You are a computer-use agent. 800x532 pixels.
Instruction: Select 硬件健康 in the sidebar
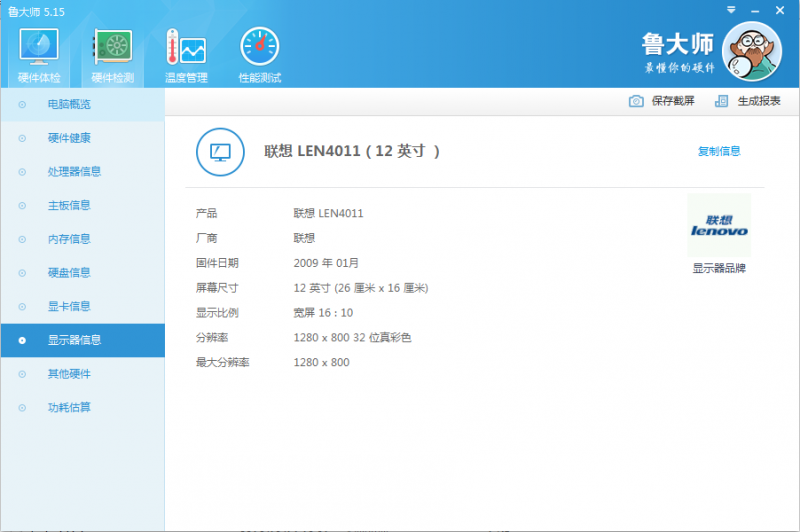83,138
